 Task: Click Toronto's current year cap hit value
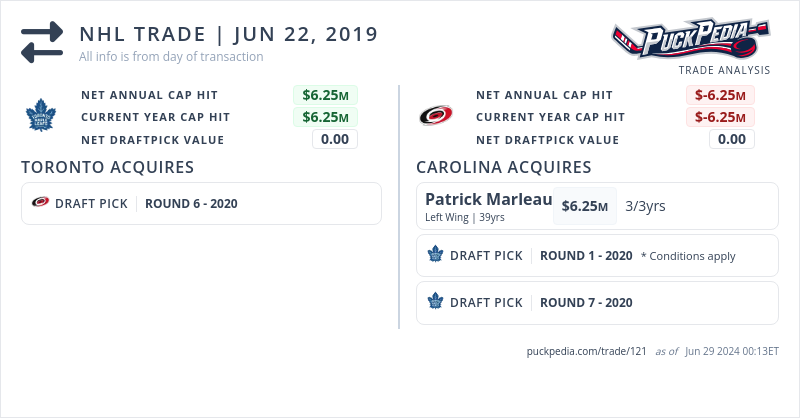(325, 117)
